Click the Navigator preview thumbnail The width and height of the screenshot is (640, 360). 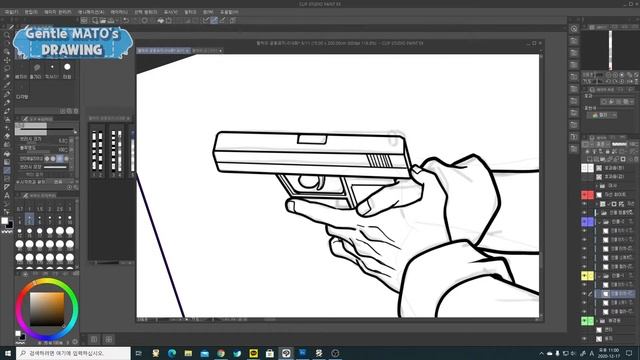pyautogui.click(x=610, y=50)
